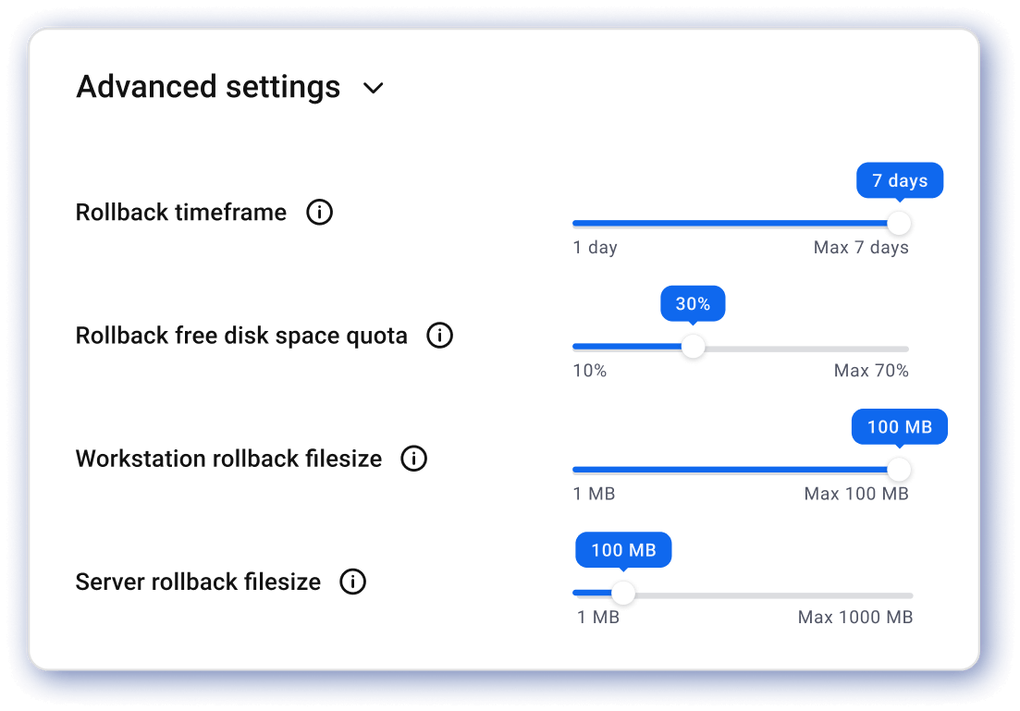Show info for Rollback free disk space quota
Screen dimensions: 1020x711
click(440, 336)
